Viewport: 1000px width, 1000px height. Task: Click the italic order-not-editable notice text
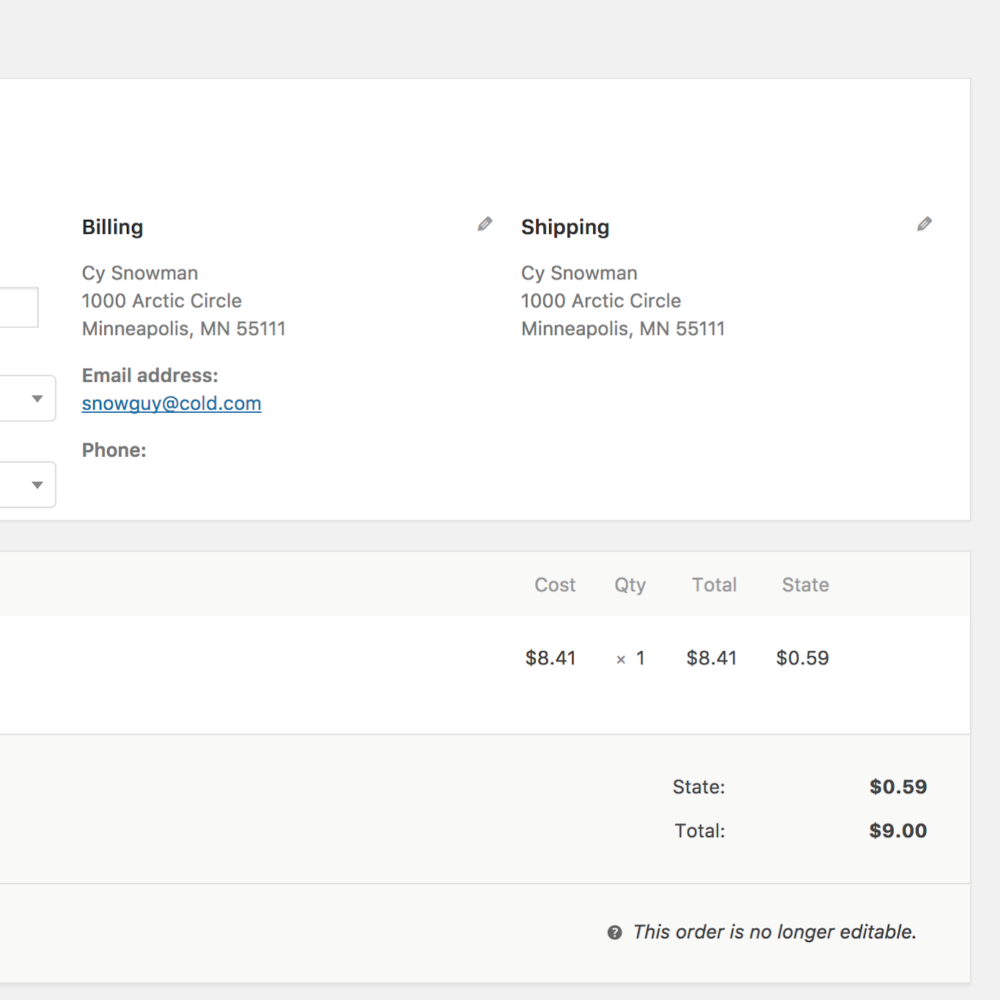tap(773, 931)
